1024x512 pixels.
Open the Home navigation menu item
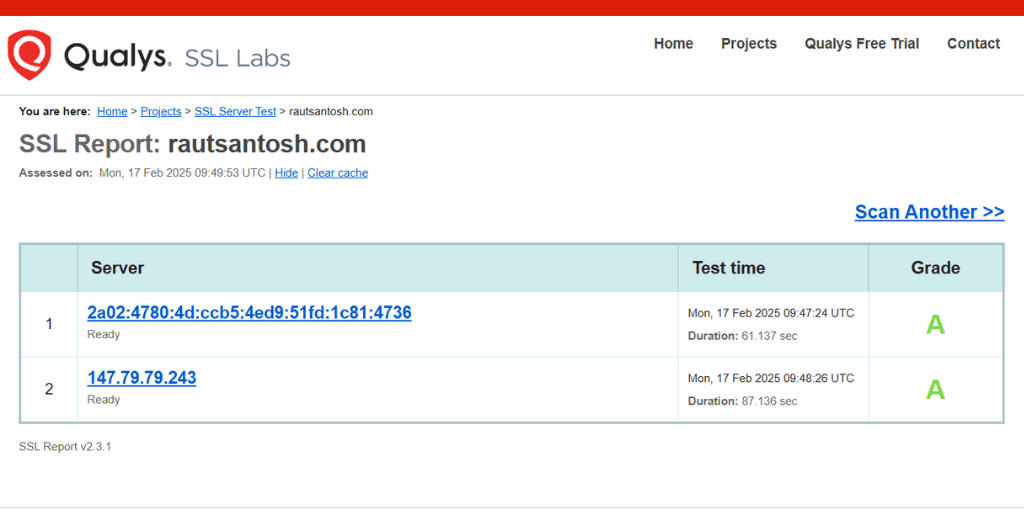(x=673, y=44)
